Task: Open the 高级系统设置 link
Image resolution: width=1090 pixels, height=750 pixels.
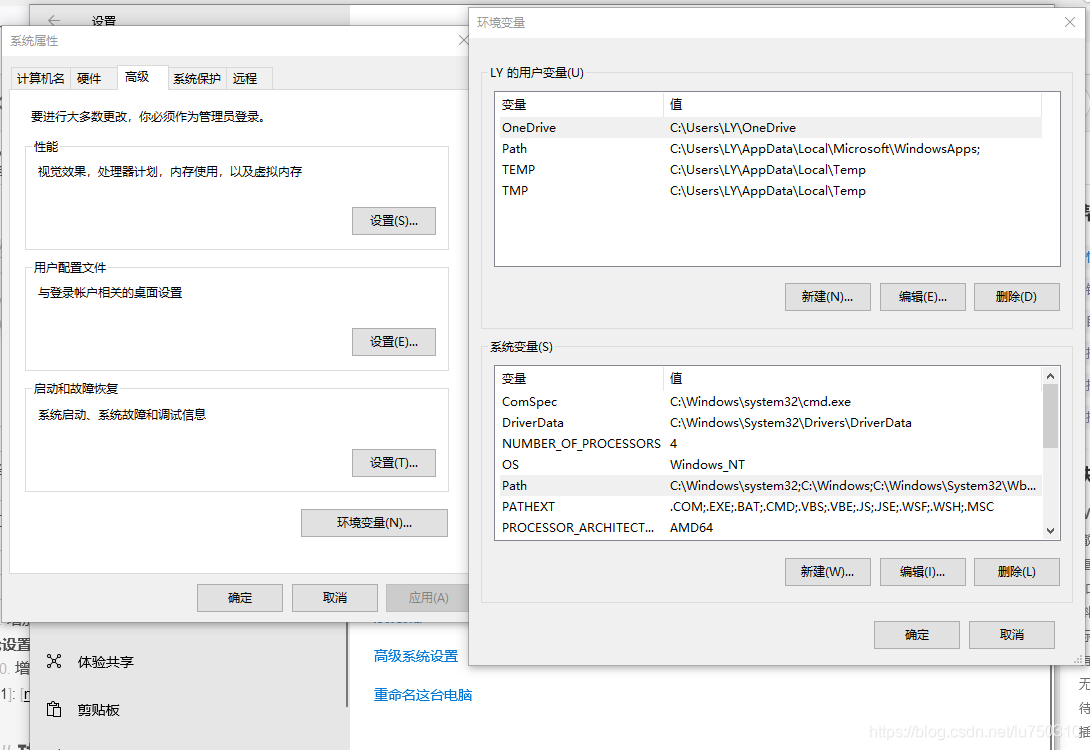Action: (x=416, y=656)
